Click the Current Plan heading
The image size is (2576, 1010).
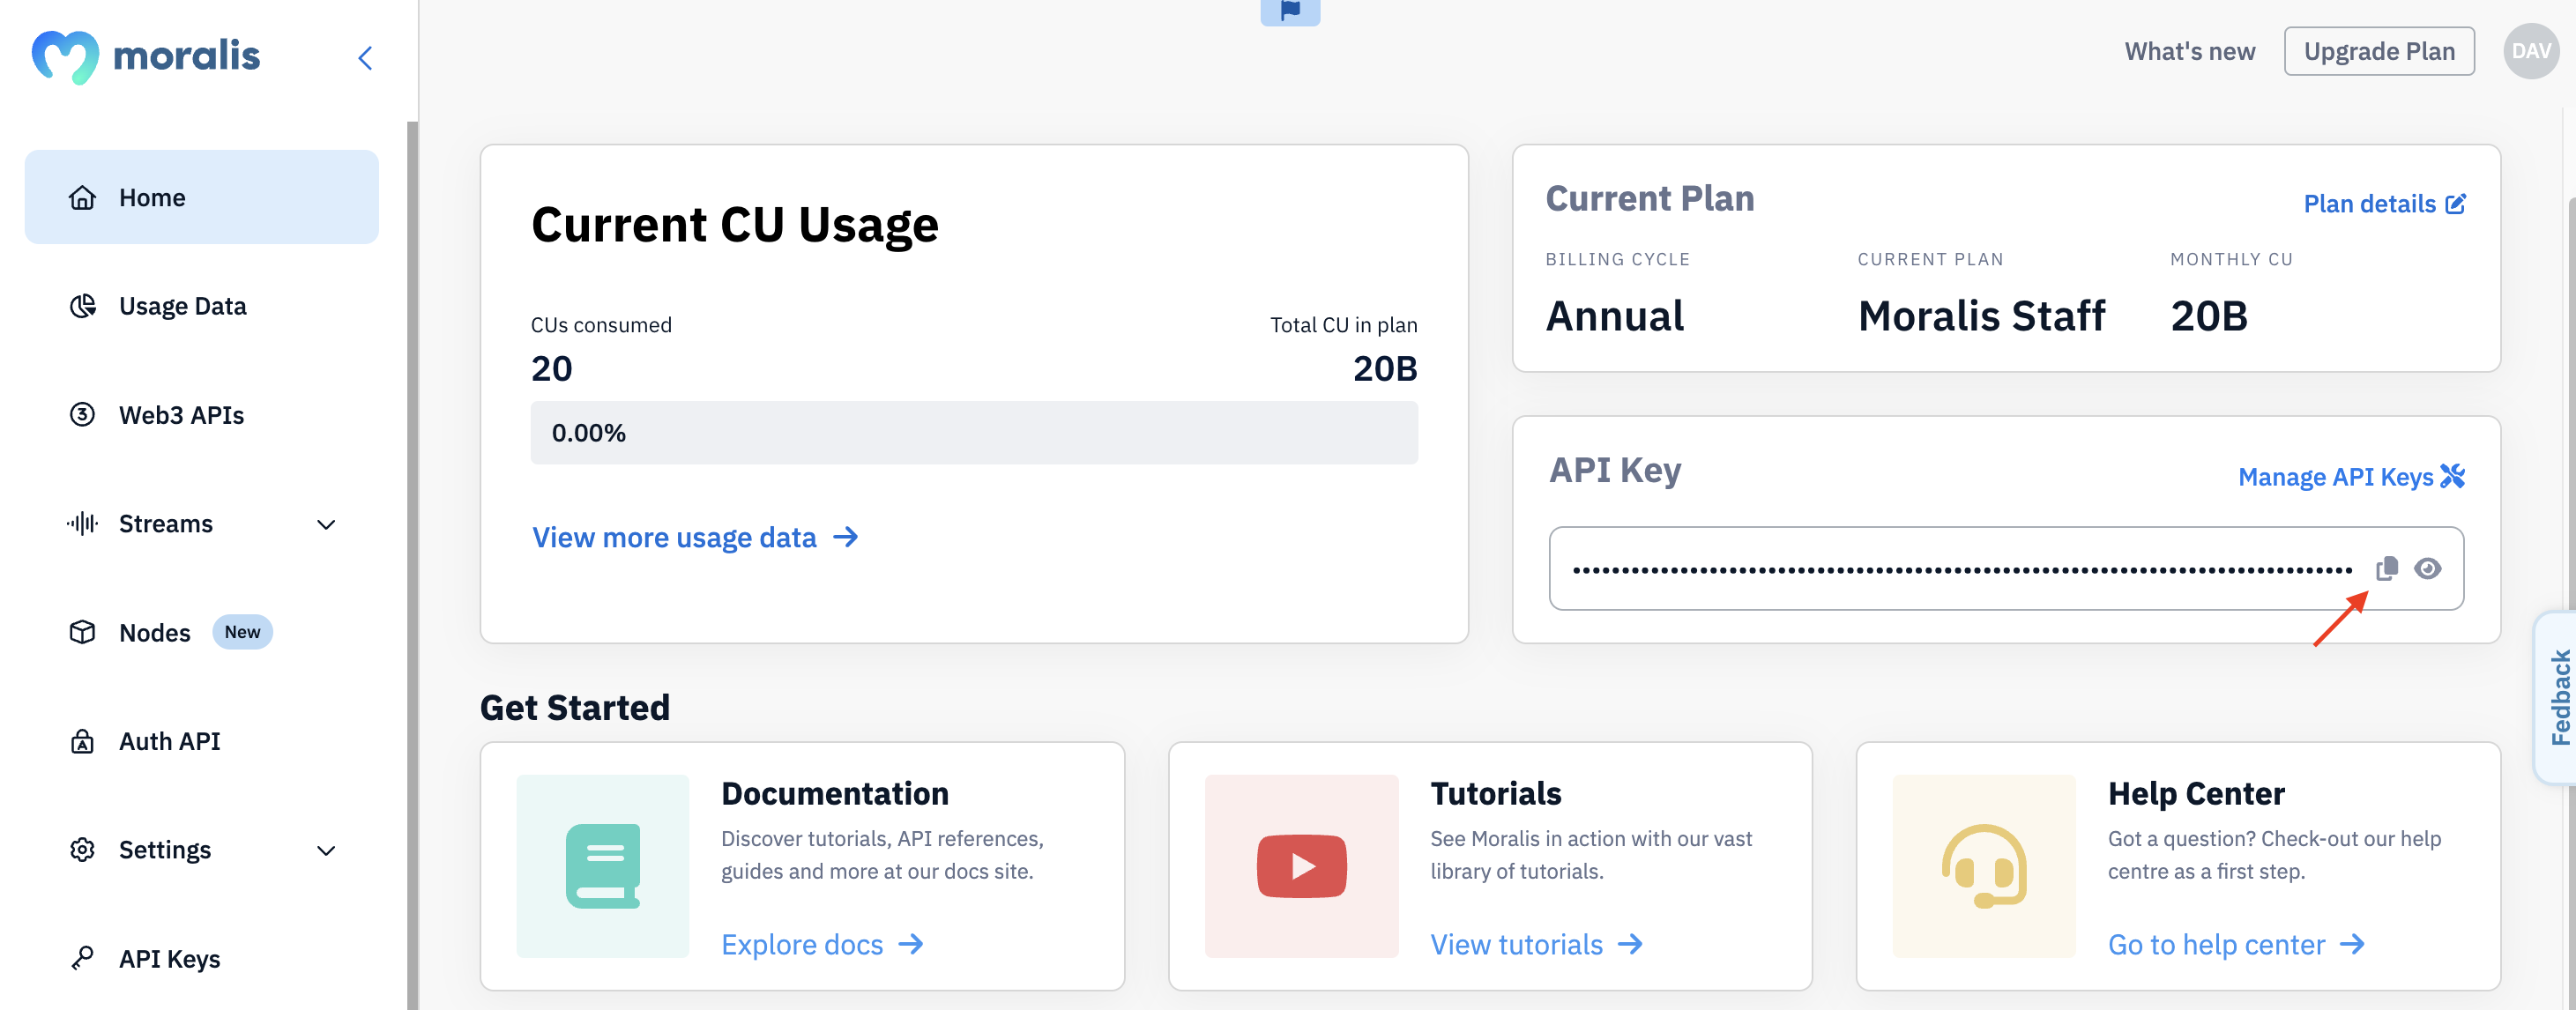(x=1650, y=198)
